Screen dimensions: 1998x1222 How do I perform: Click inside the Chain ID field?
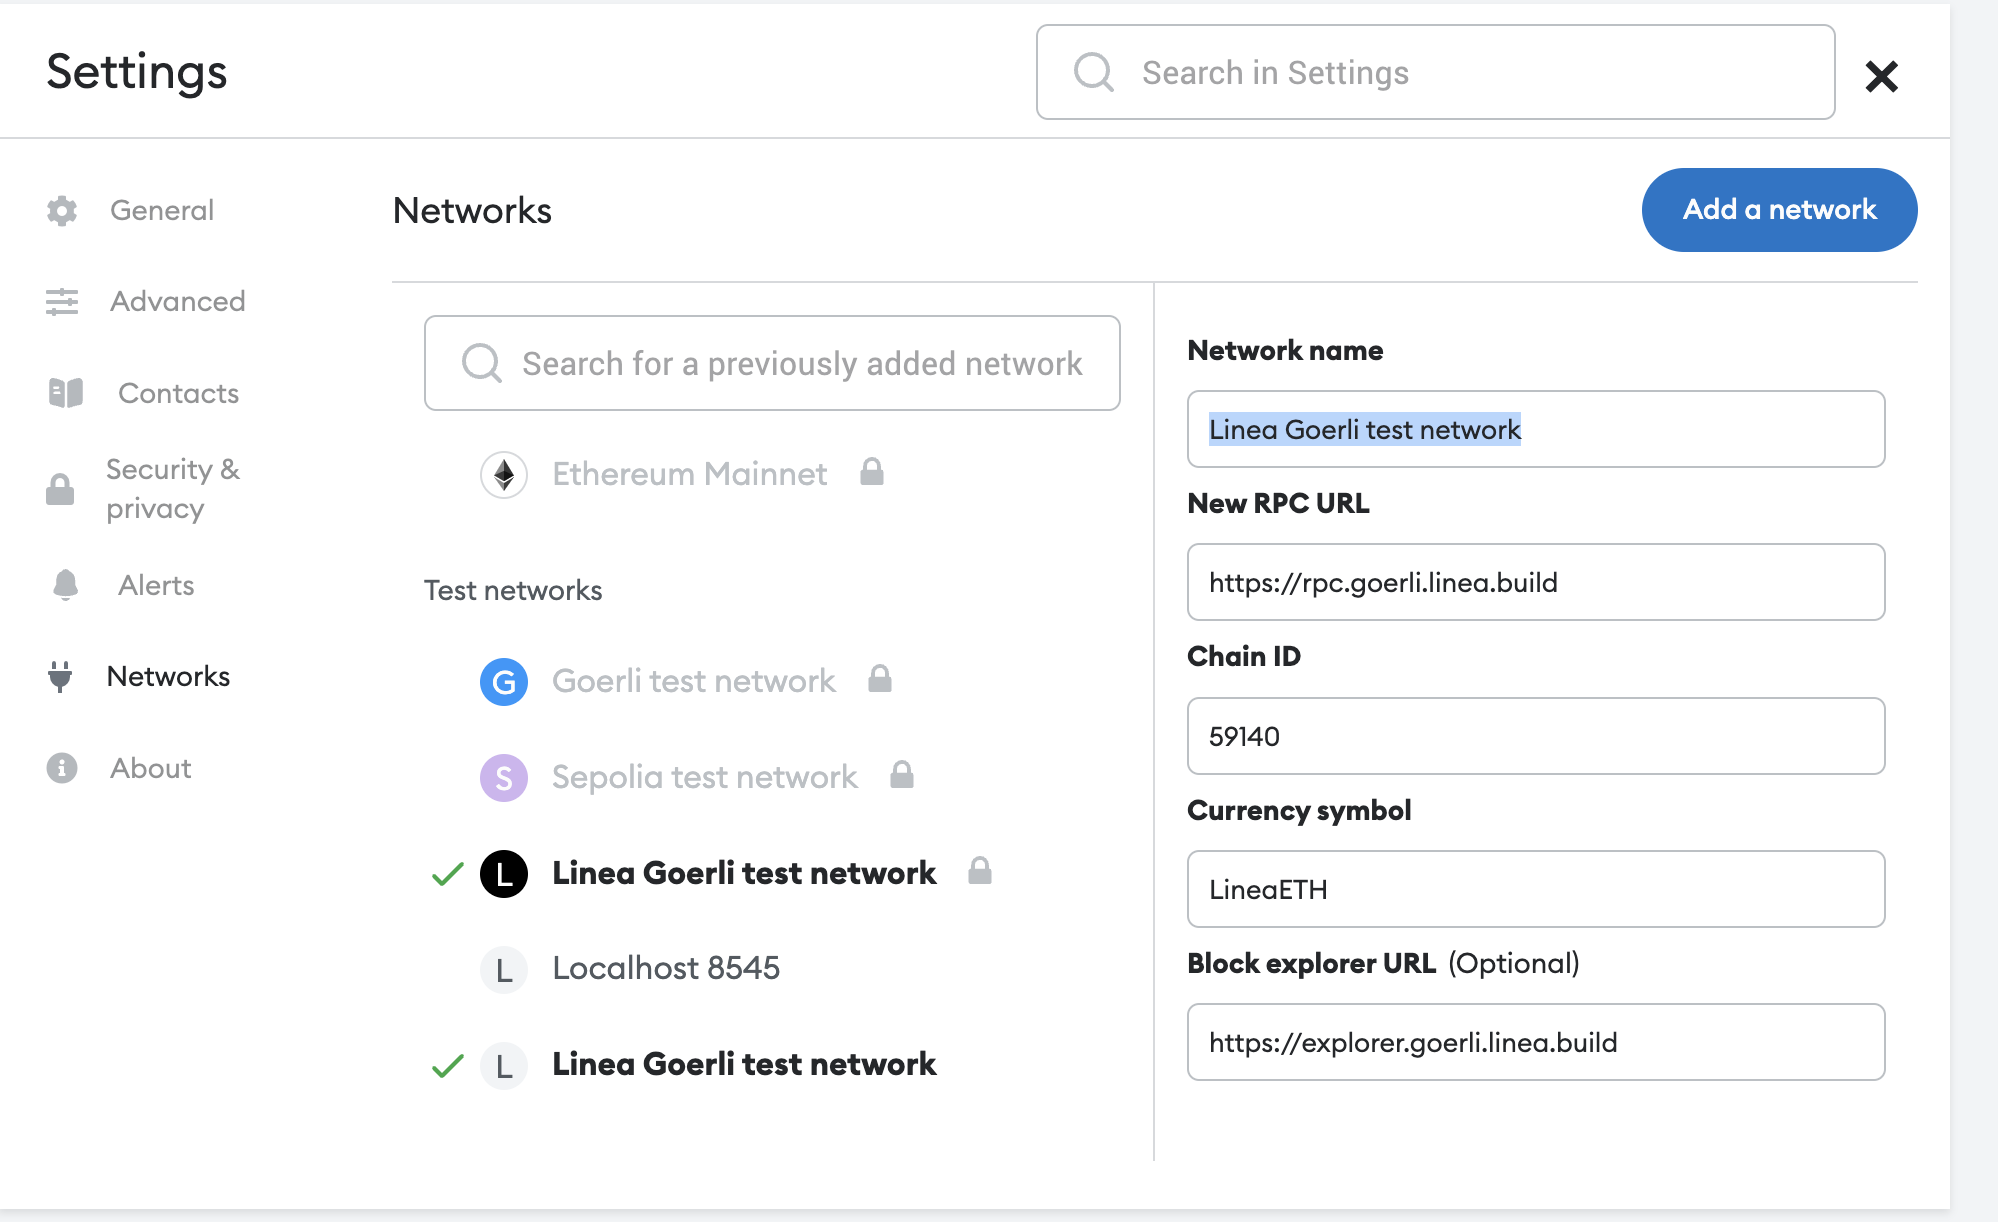pyautogui.click(x=1535, y=737)
